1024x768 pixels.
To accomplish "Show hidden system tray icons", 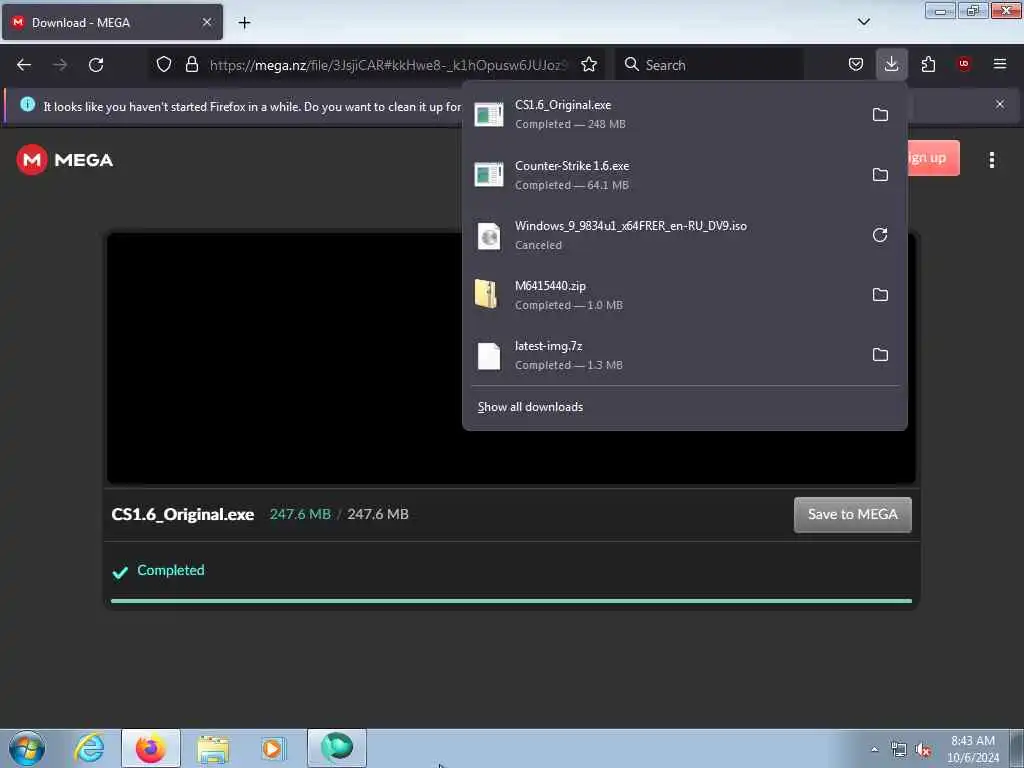I will [x=874, y=749].
